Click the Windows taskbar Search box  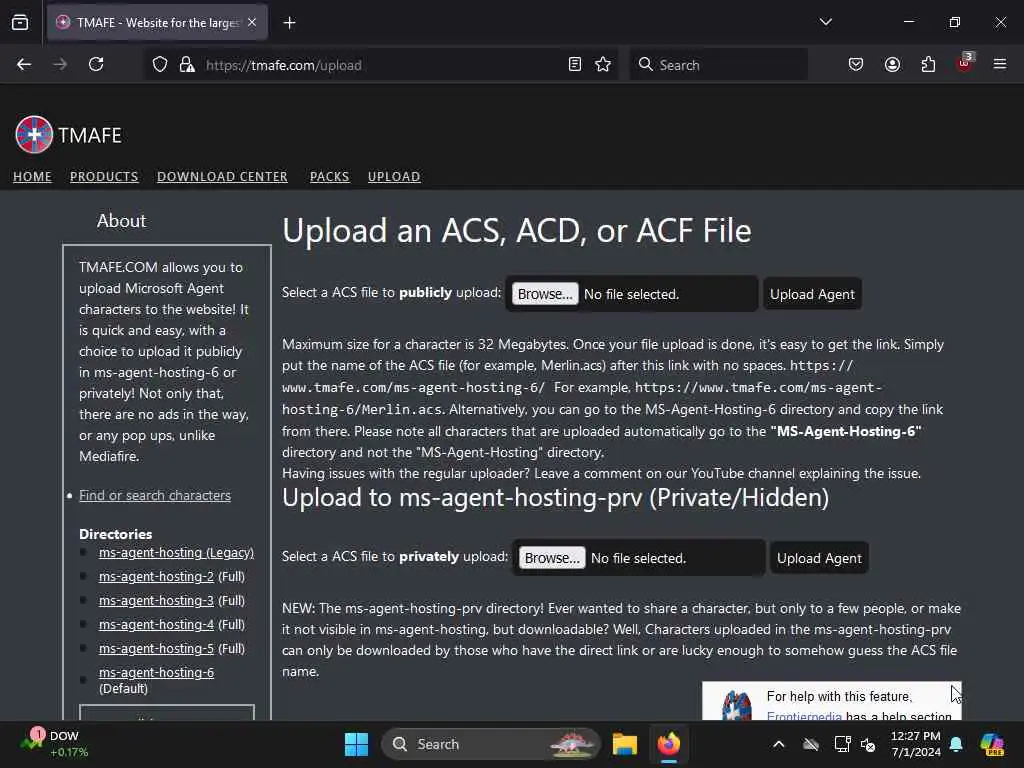click(490, 744)
